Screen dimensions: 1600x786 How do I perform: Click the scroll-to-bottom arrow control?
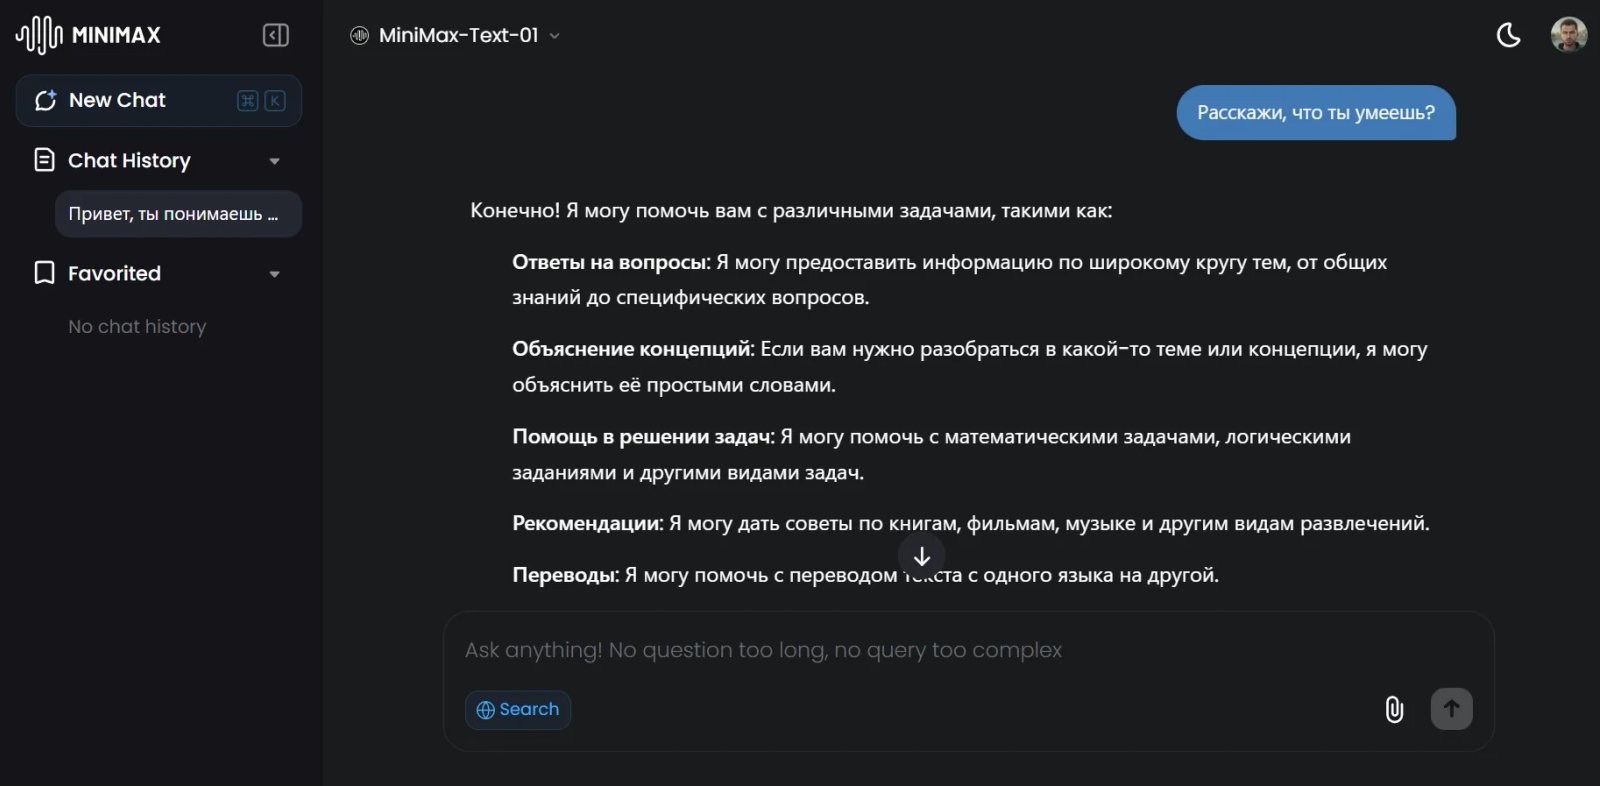(x=921, y=557)
